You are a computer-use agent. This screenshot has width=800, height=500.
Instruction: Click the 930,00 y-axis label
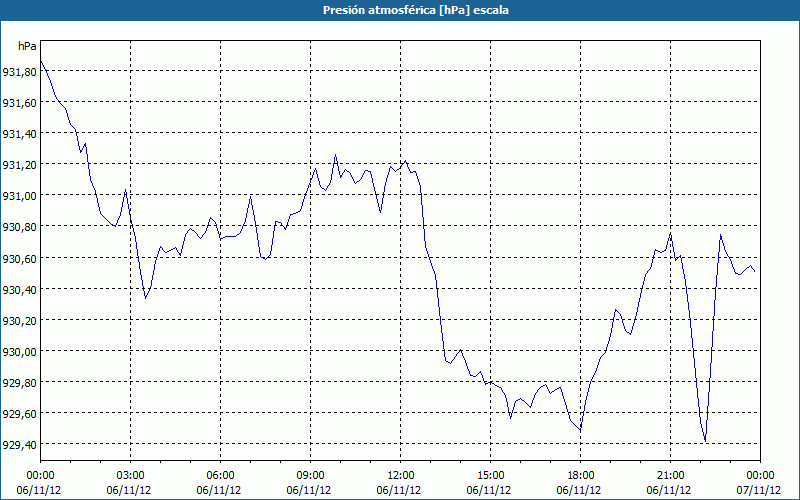tap(19, 352)
